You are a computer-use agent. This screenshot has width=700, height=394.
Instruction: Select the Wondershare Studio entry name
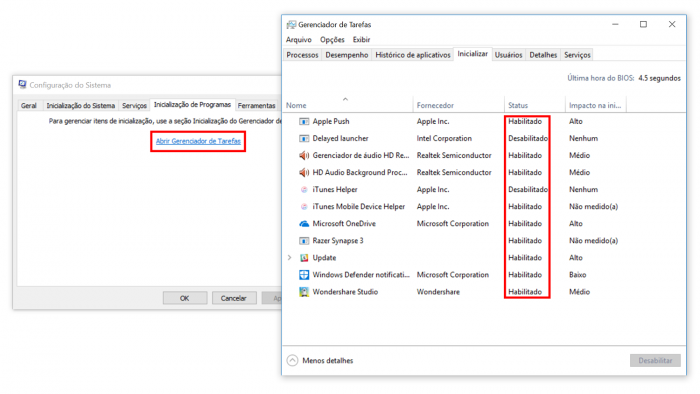345,292
